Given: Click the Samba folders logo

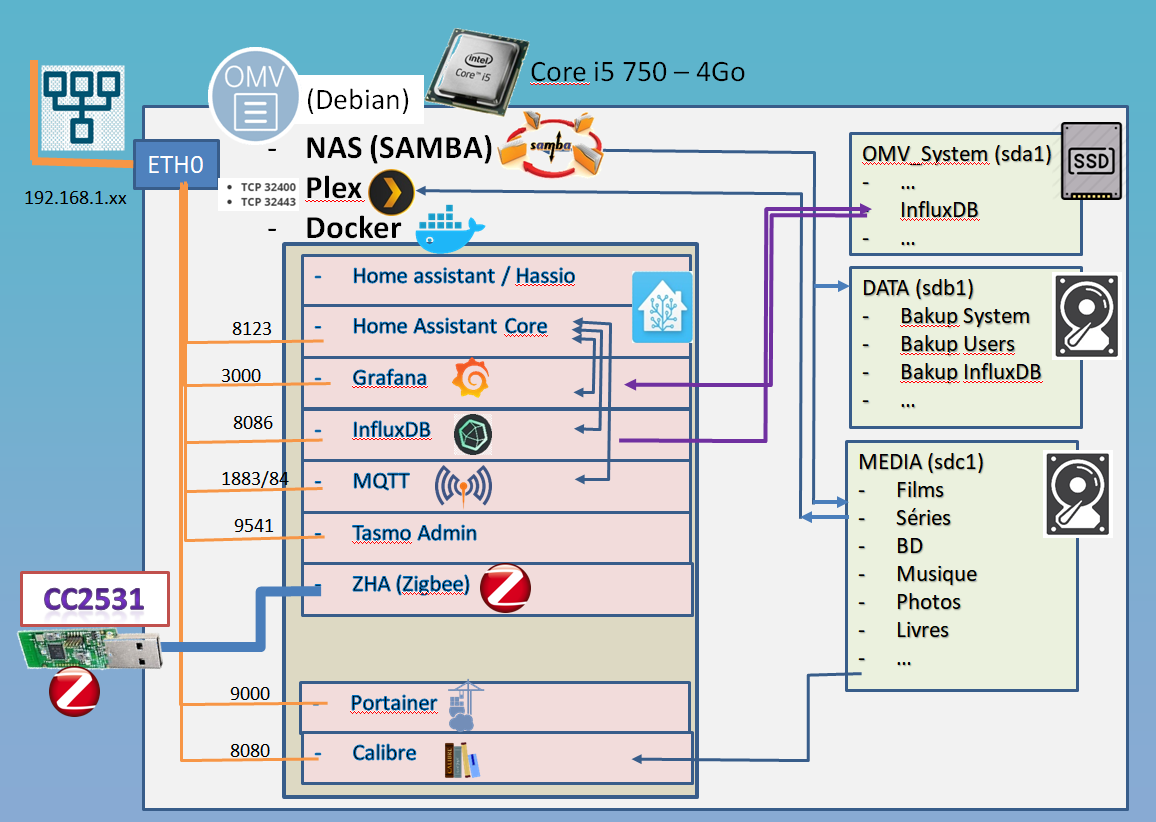Looking at the screenshot, I should 551,145.
